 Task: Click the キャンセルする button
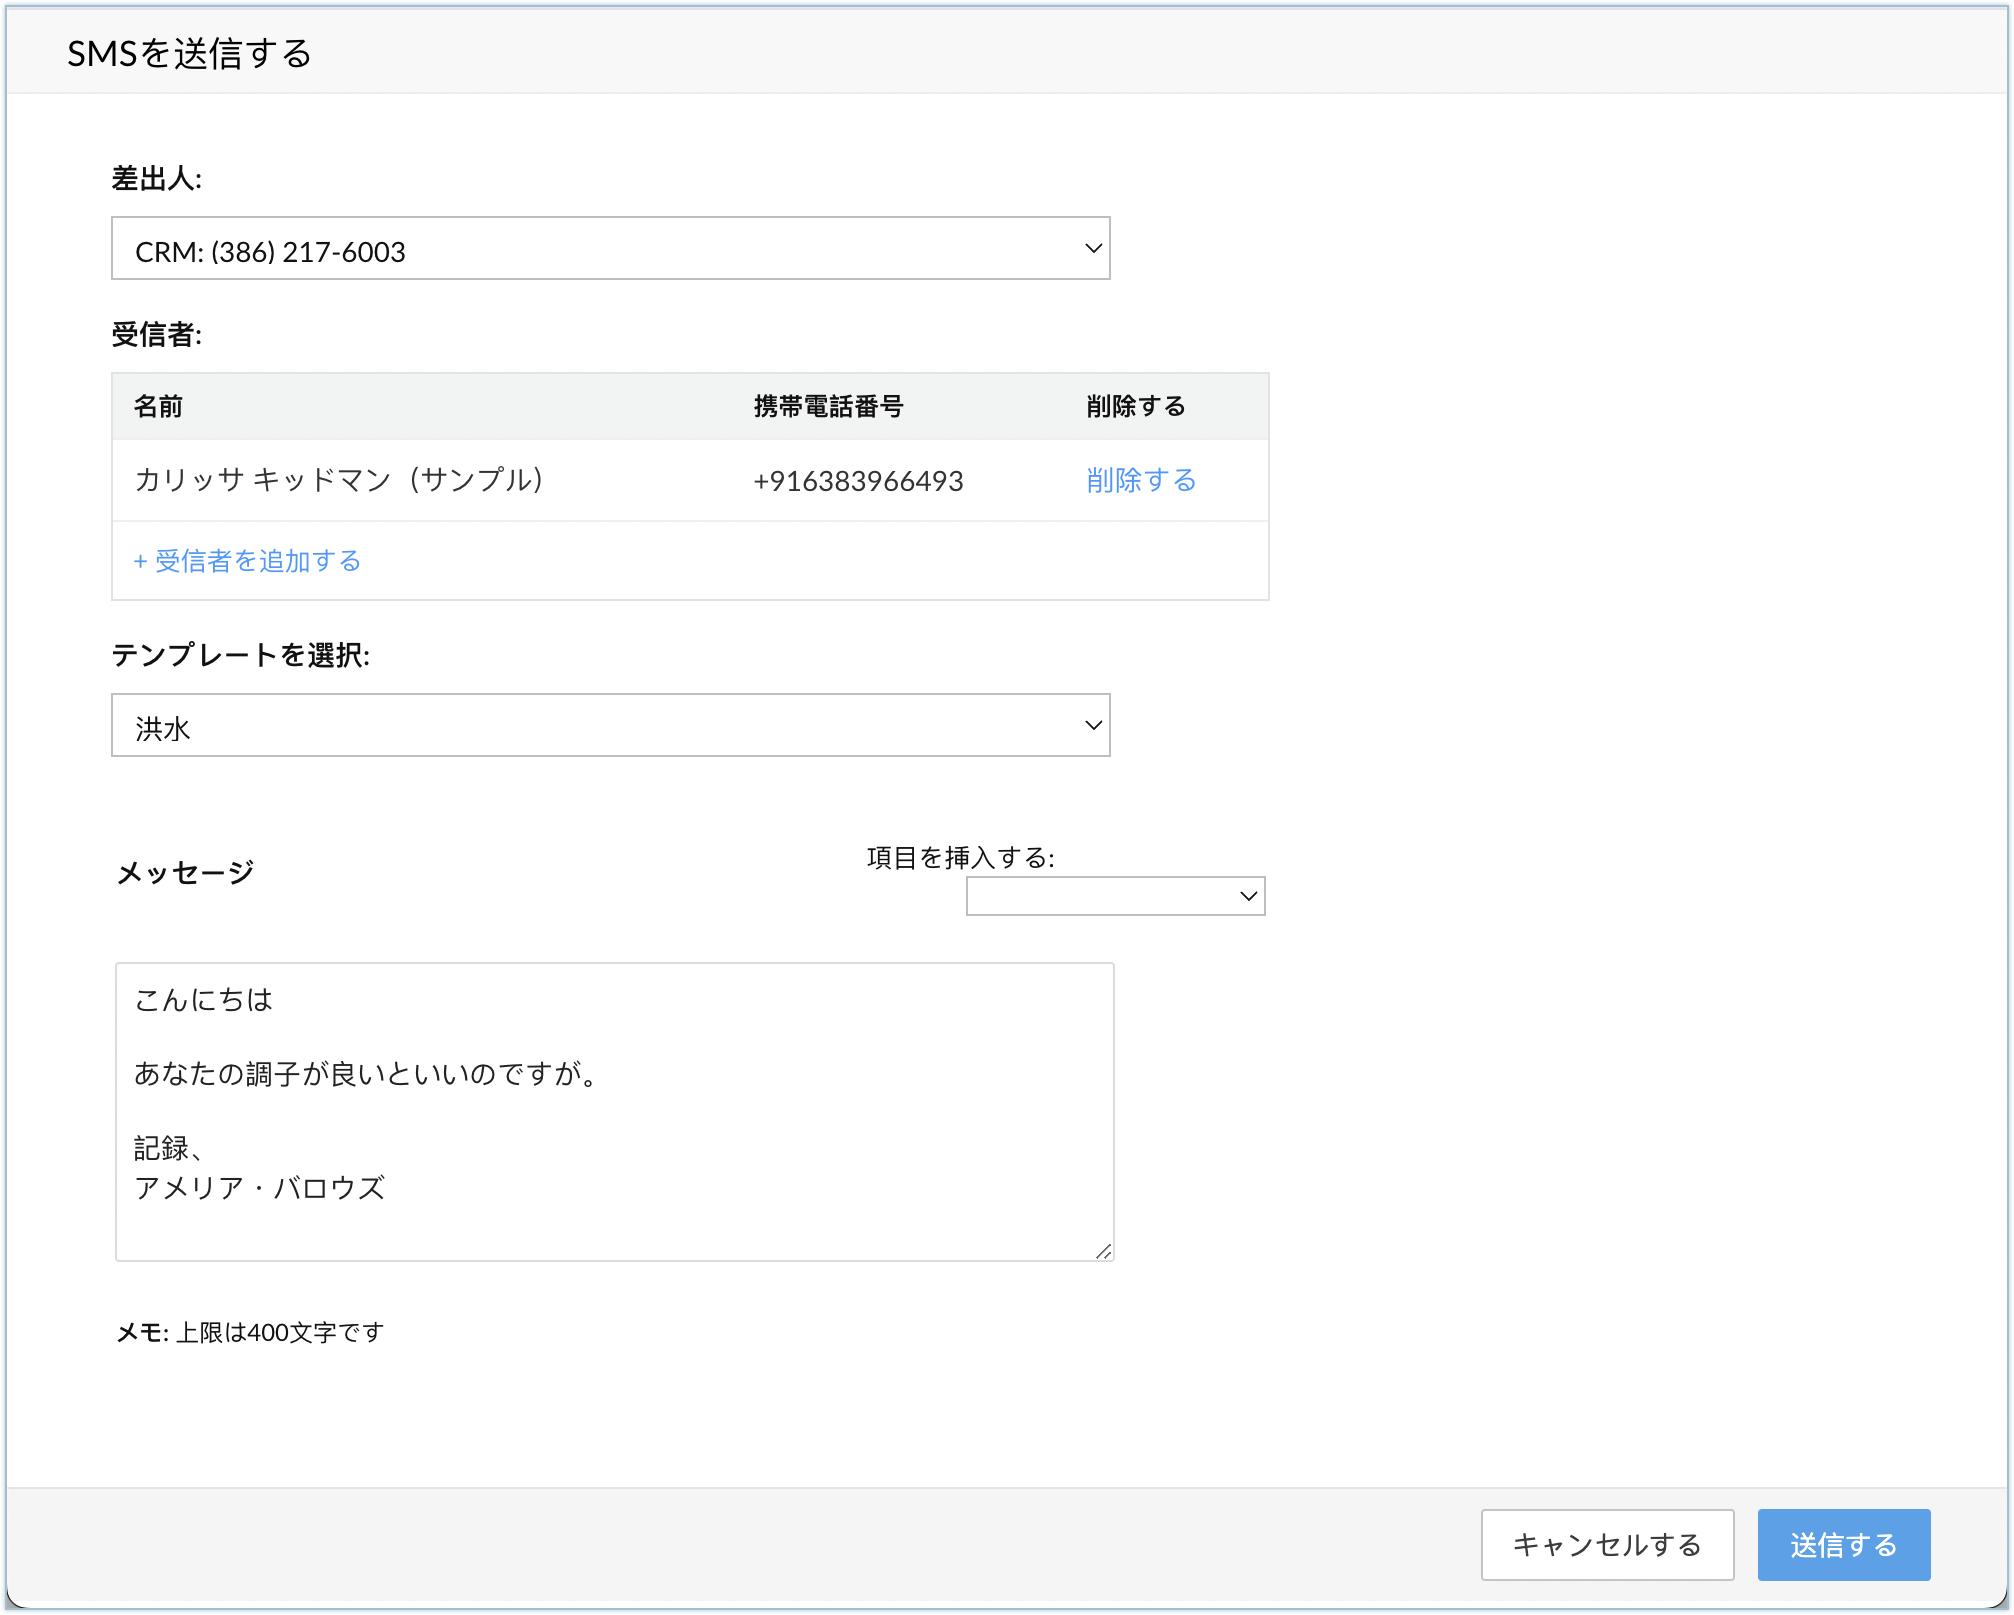(1607, 1545)
